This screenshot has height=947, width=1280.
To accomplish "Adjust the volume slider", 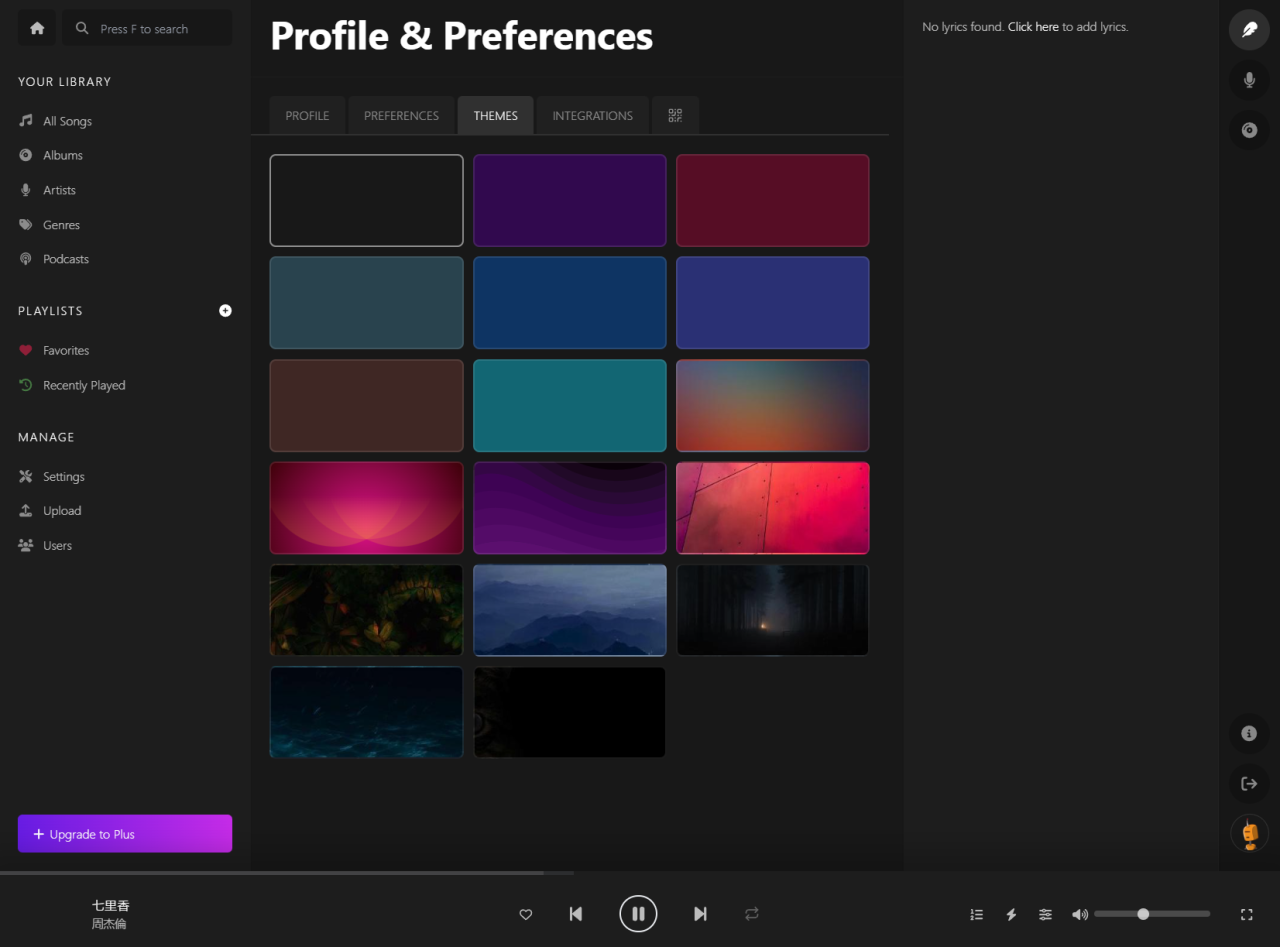I will [x=1151, y=914].
